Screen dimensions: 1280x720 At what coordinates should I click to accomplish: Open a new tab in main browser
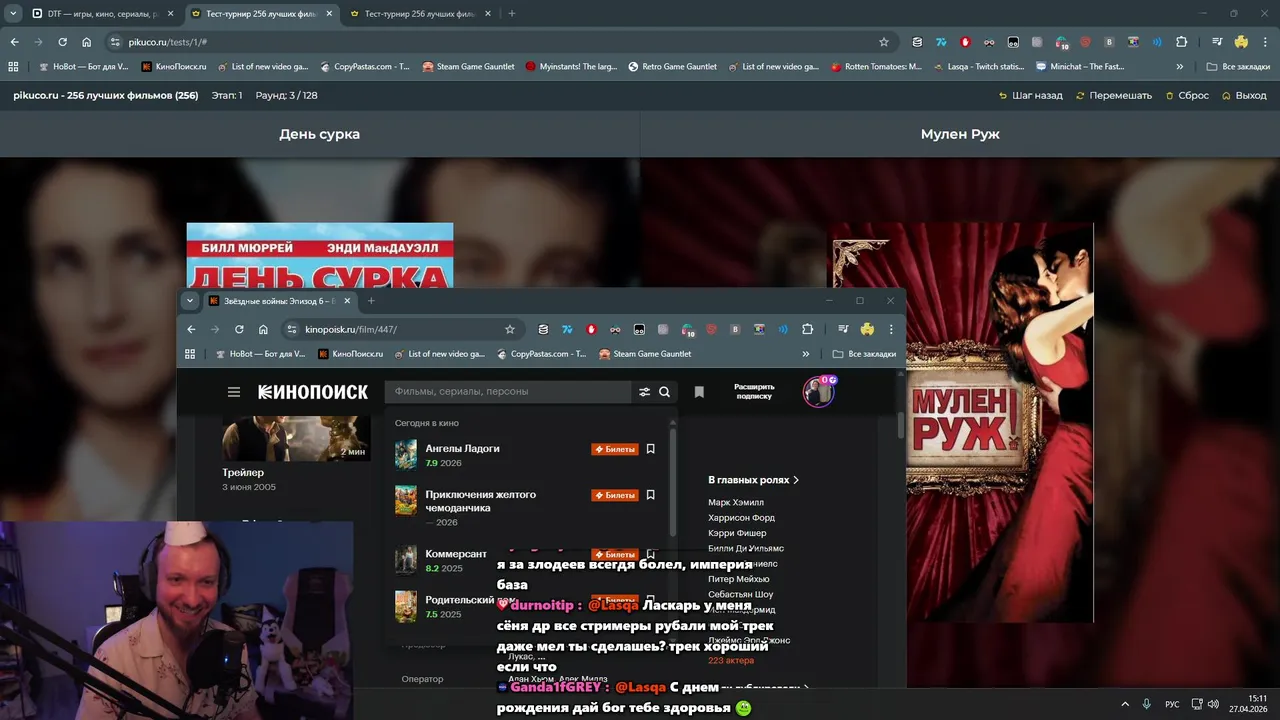pyautogui.click(x=512, y=14)
